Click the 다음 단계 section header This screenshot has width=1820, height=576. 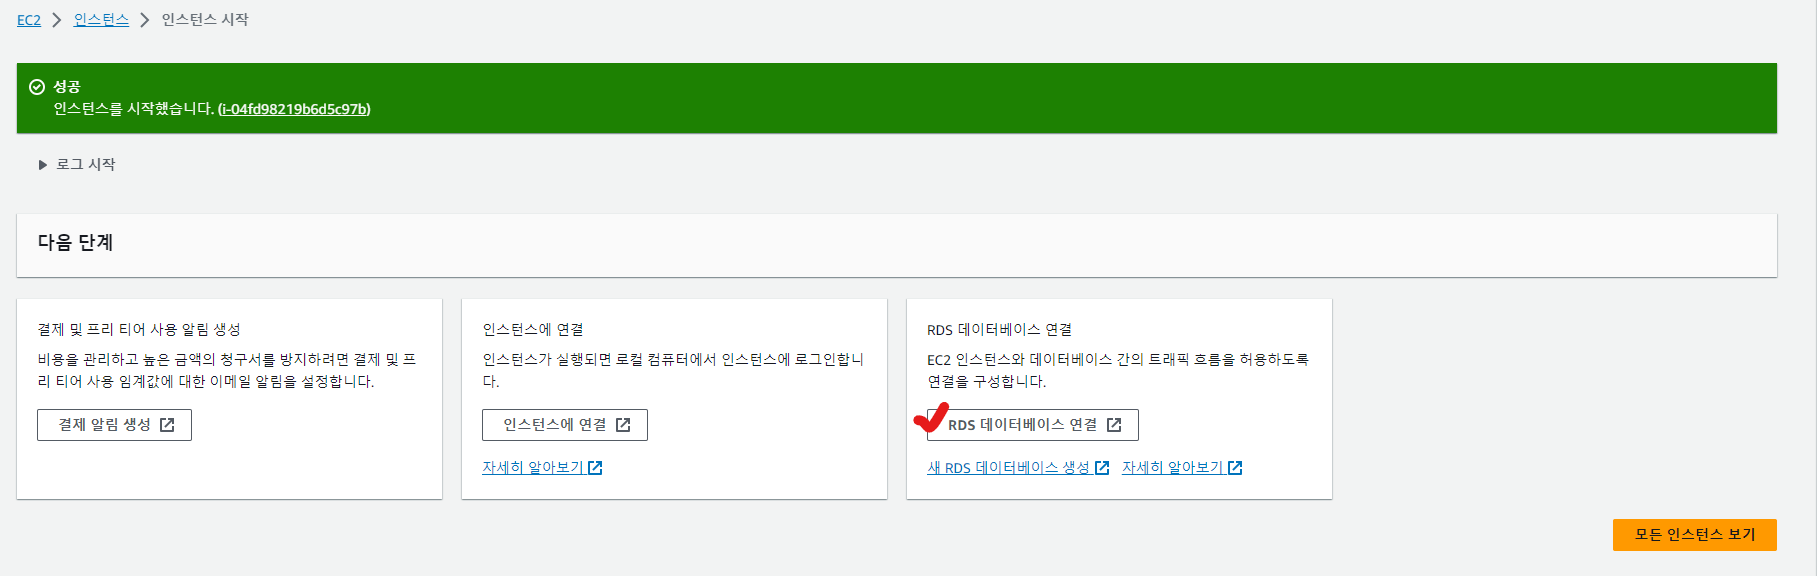[76, 243]
